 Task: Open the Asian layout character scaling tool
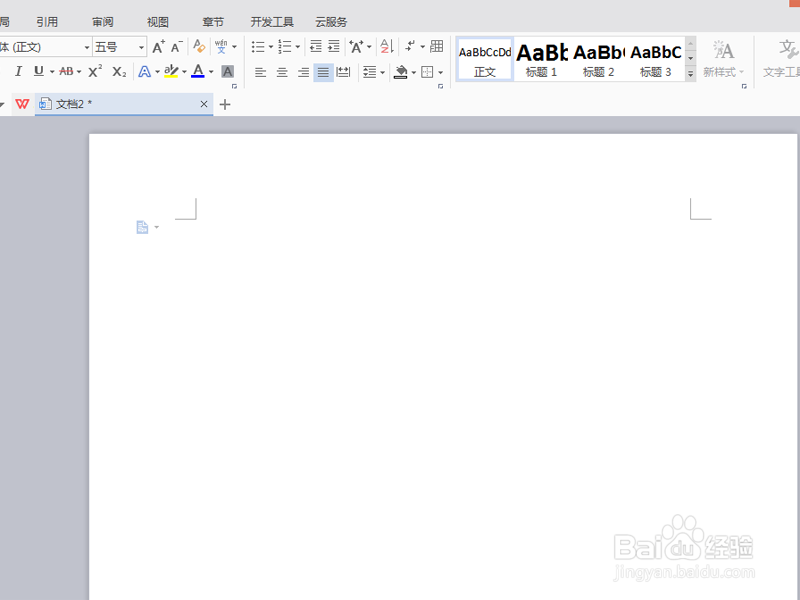(356, 47)
